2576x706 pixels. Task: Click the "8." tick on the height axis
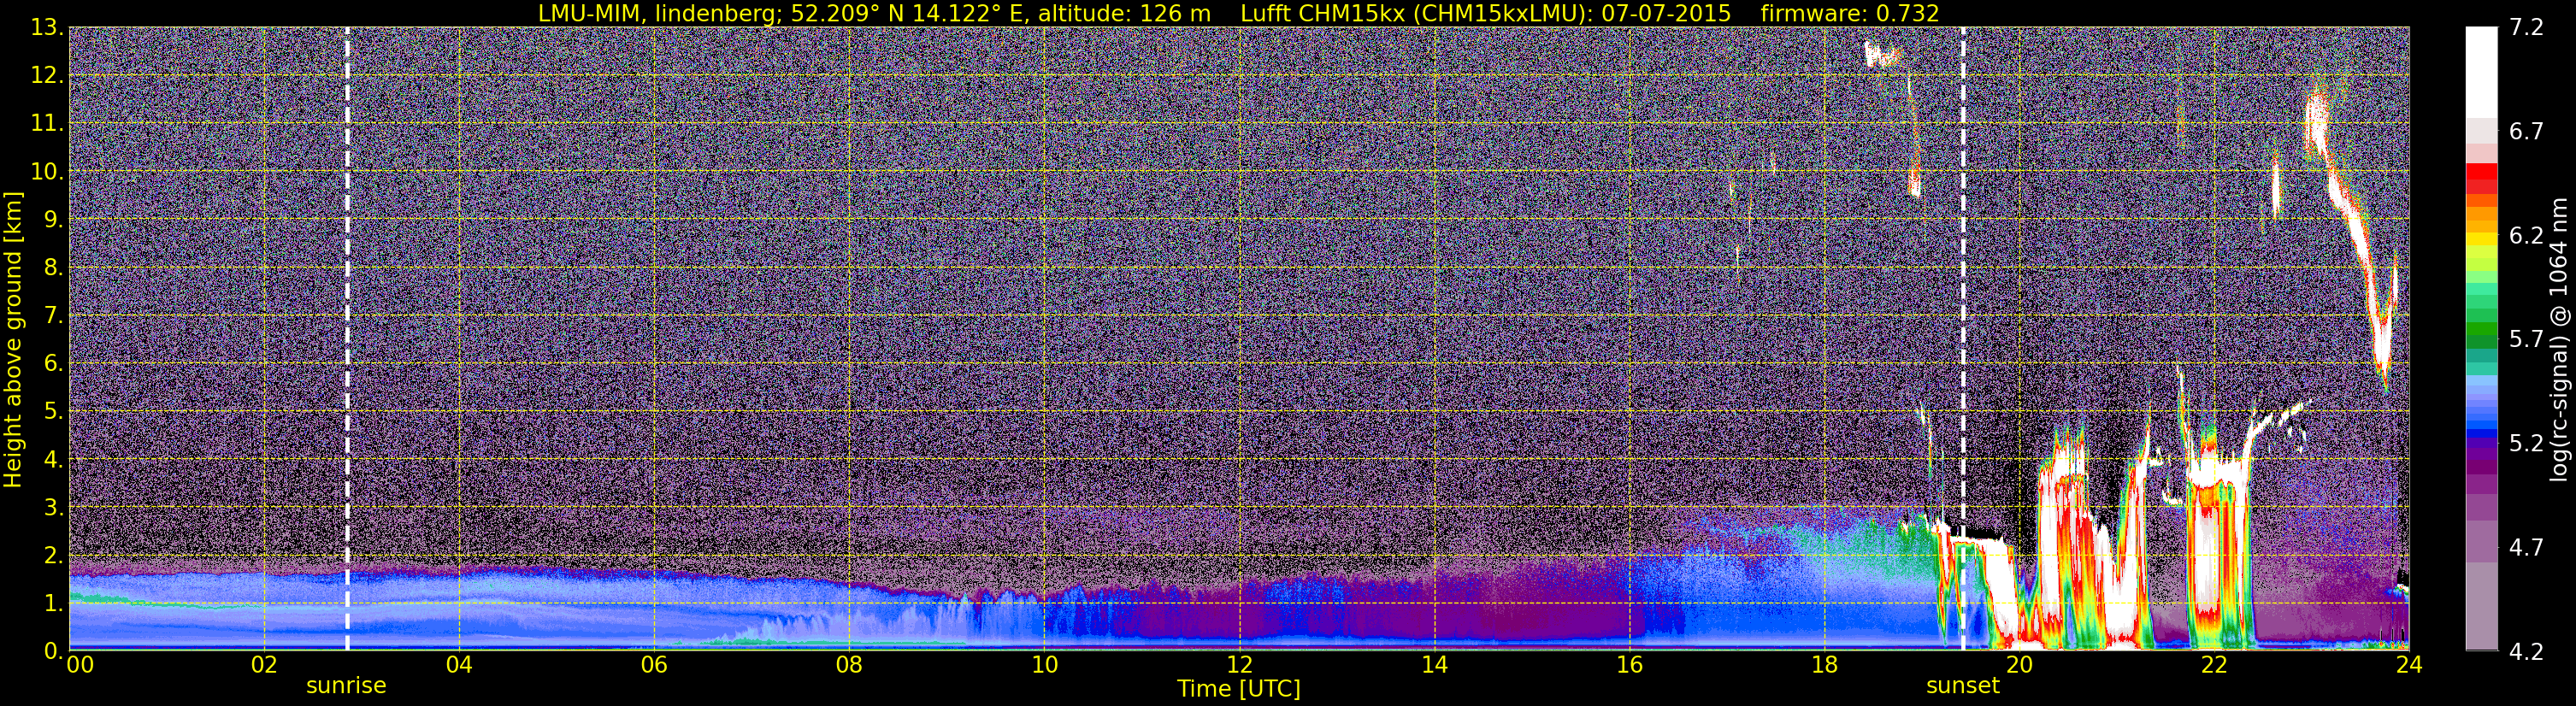coord(52,268)
